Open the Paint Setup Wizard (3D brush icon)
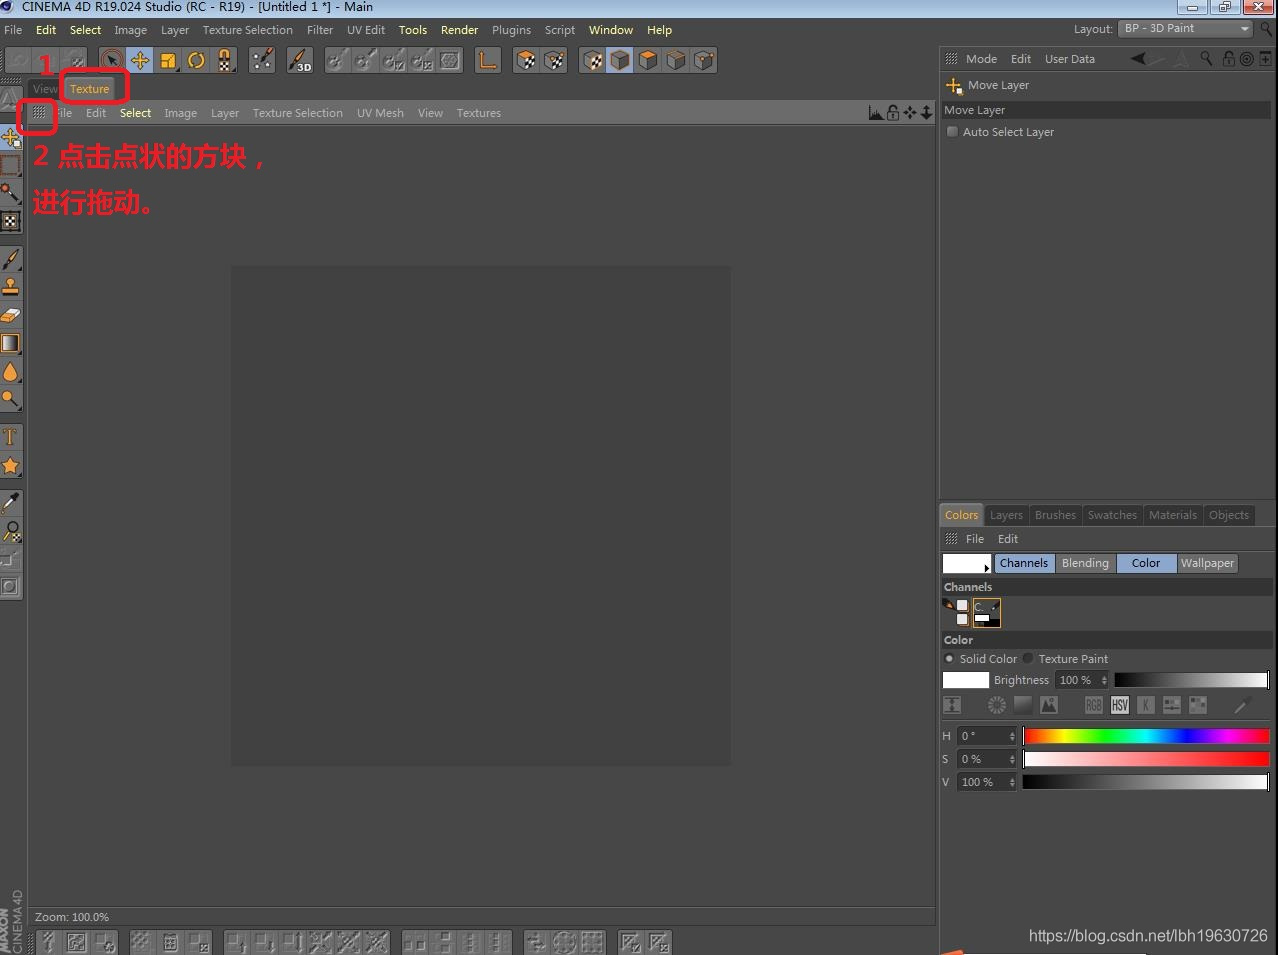 300,61
